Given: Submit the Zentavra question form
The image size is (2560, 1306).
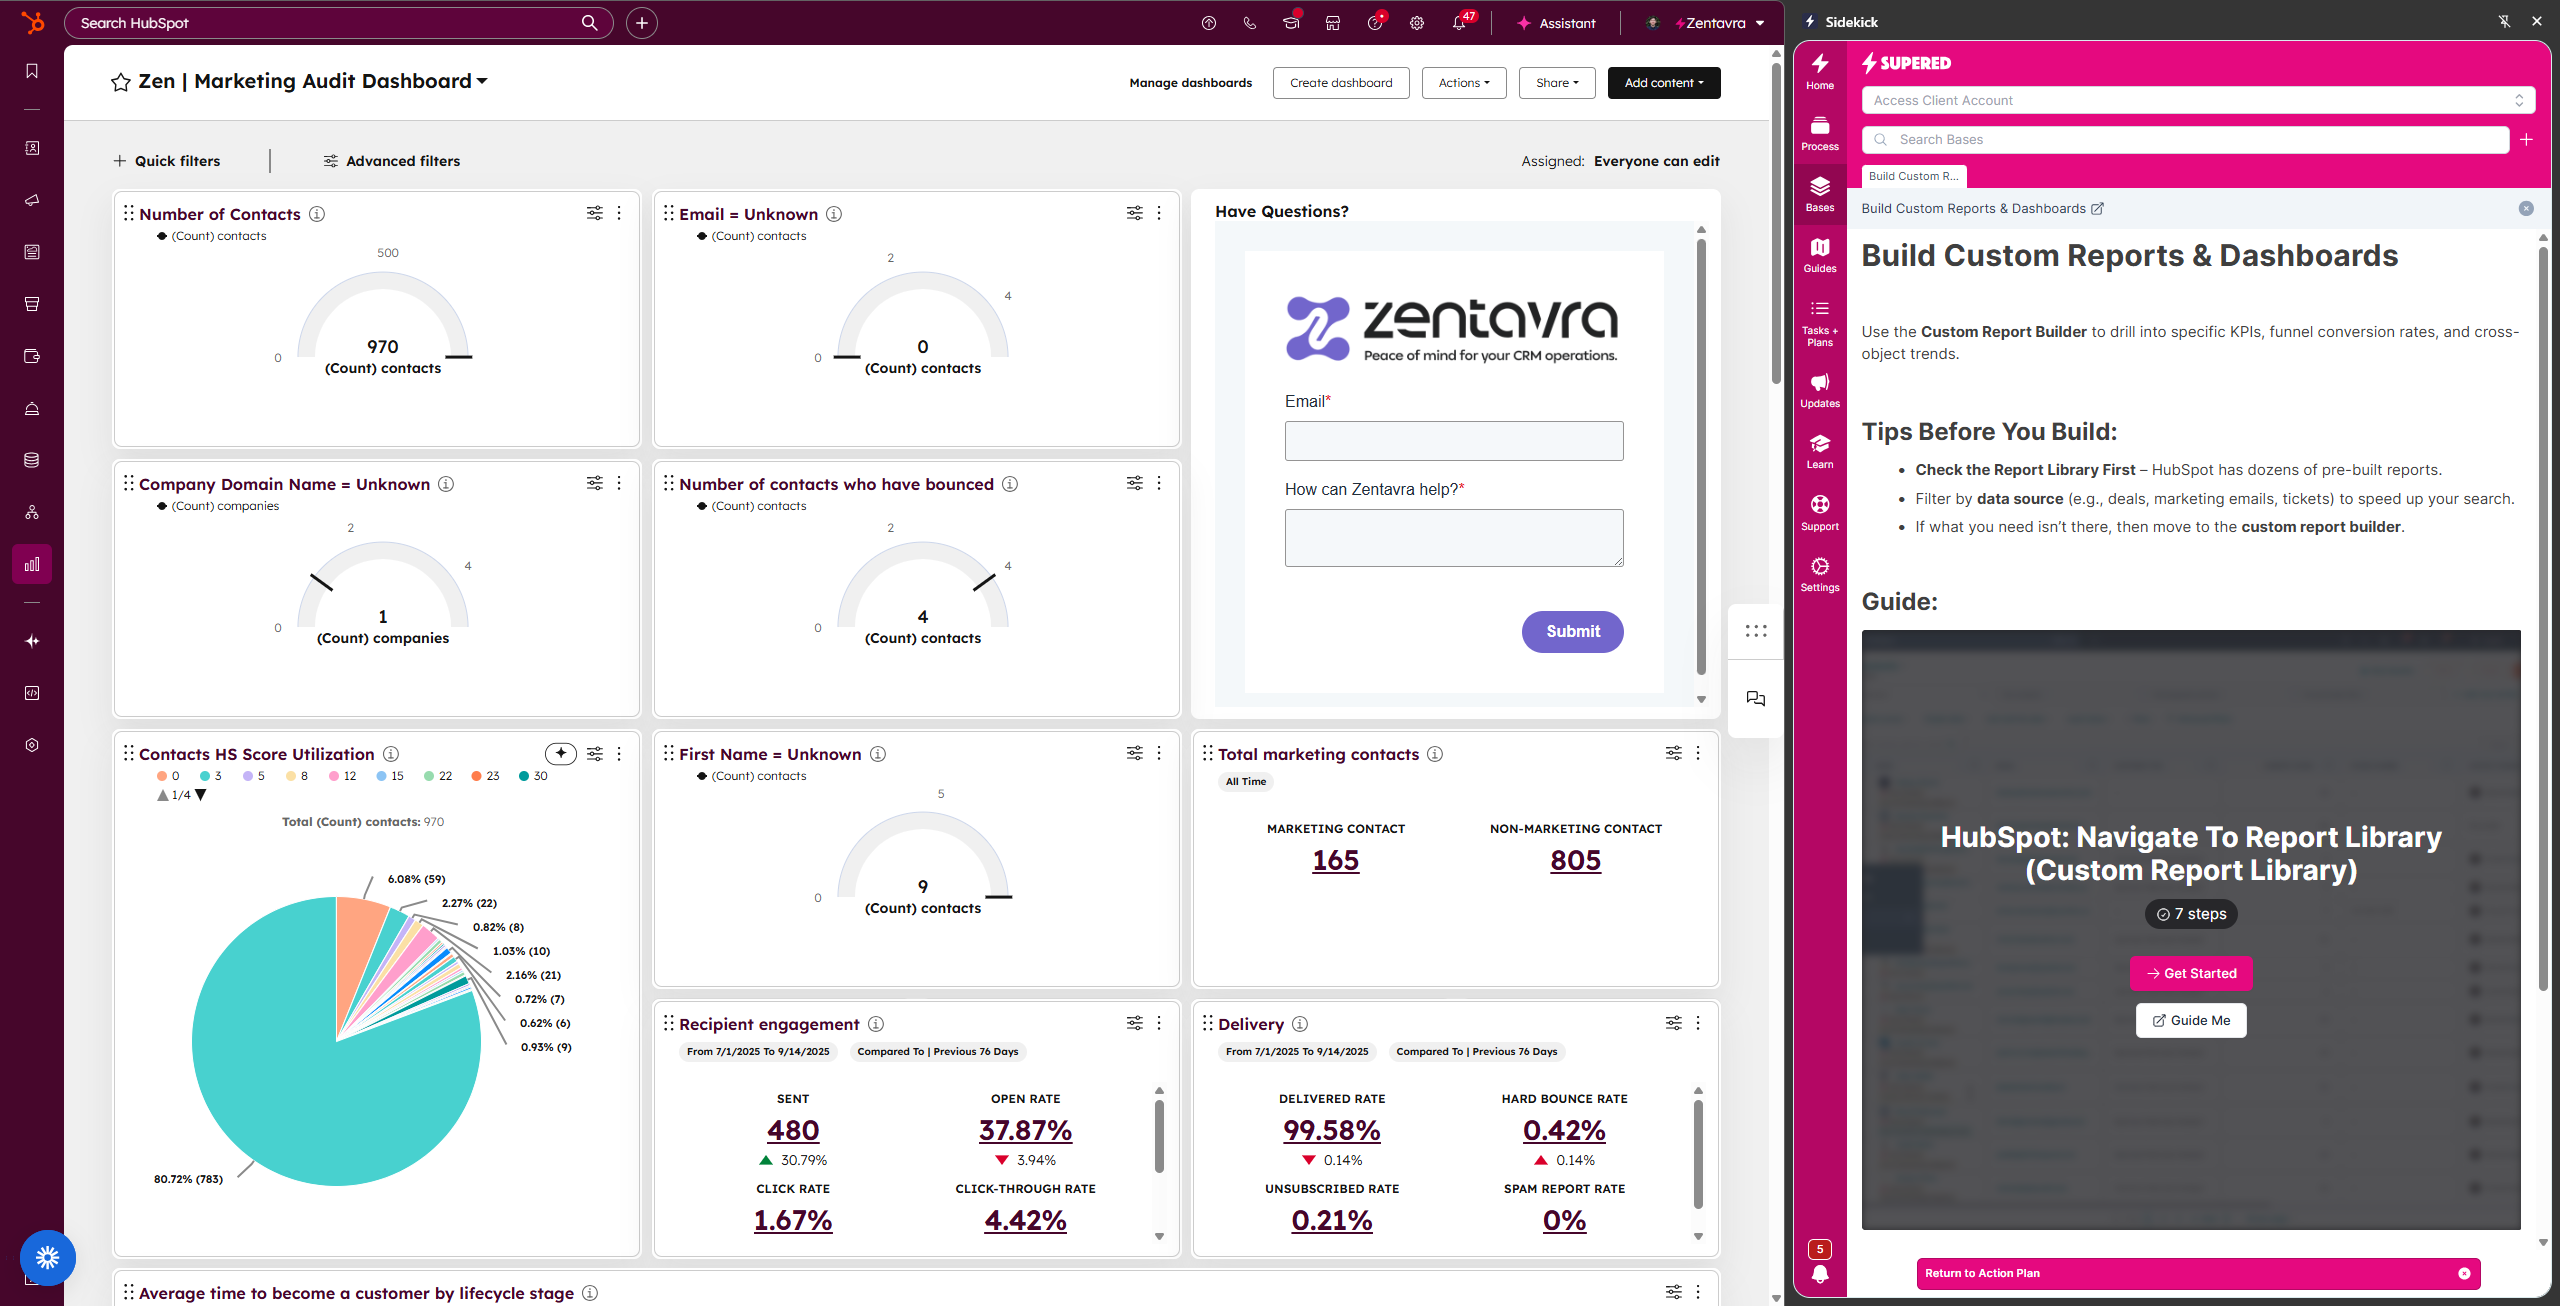Looking at the screenshot, I should point(1572,631).
